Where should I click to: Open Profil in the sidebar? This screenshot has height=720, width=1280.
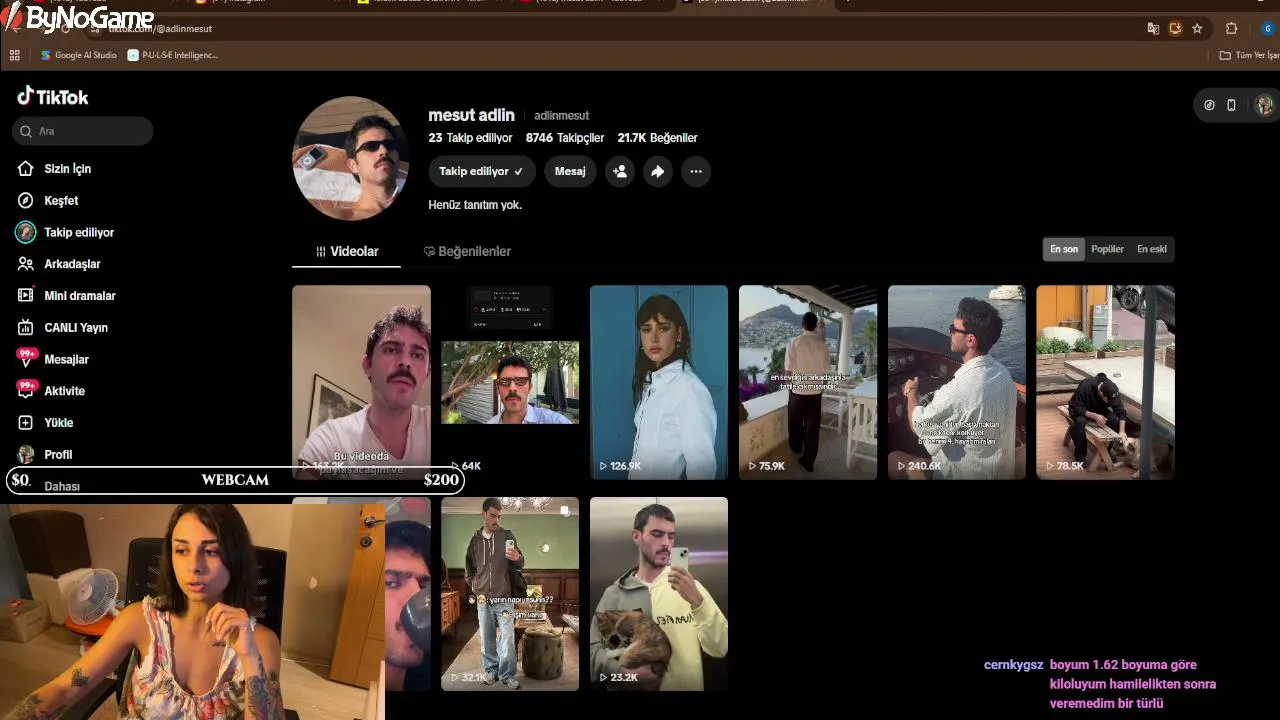[58, 454]
